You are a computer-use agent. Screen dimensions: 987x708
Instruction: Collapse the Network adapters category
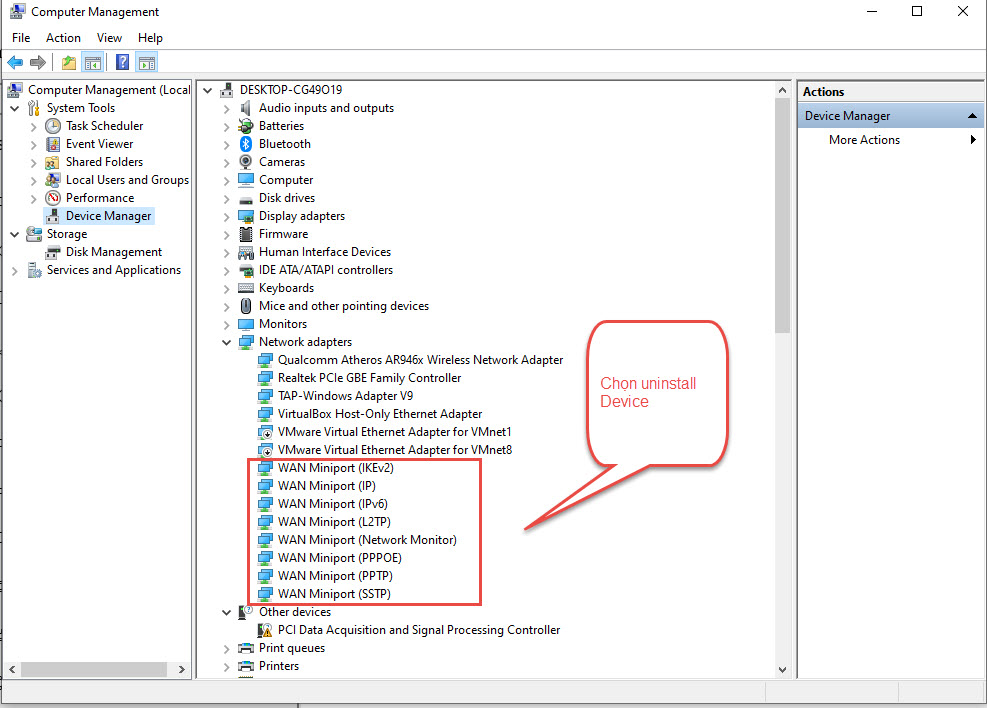(227, 342)
